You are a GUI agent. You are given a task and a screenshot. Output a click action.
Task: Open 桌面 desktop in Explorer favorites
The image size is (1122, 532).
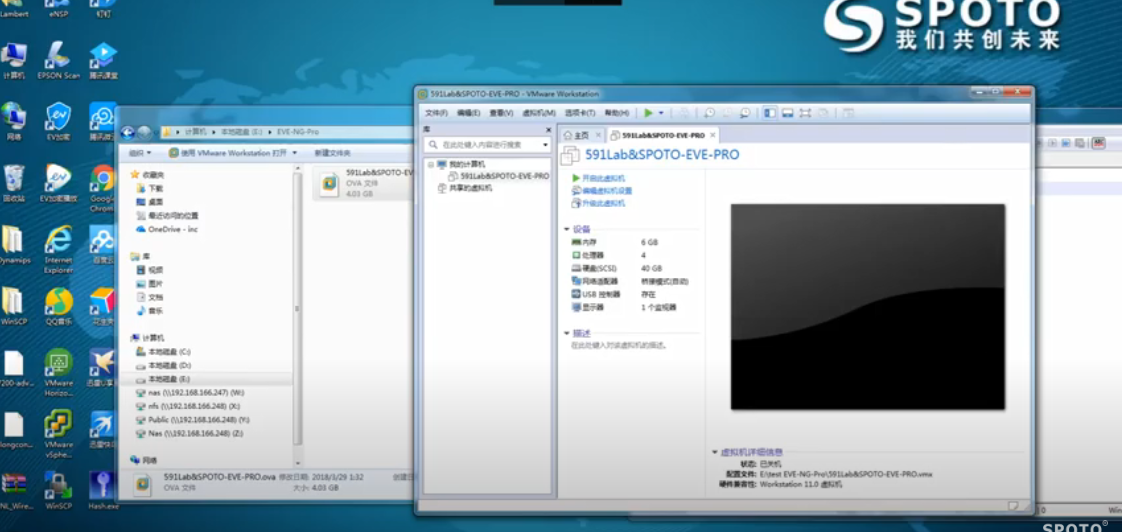pyautogui.click(x=150, y=202)
